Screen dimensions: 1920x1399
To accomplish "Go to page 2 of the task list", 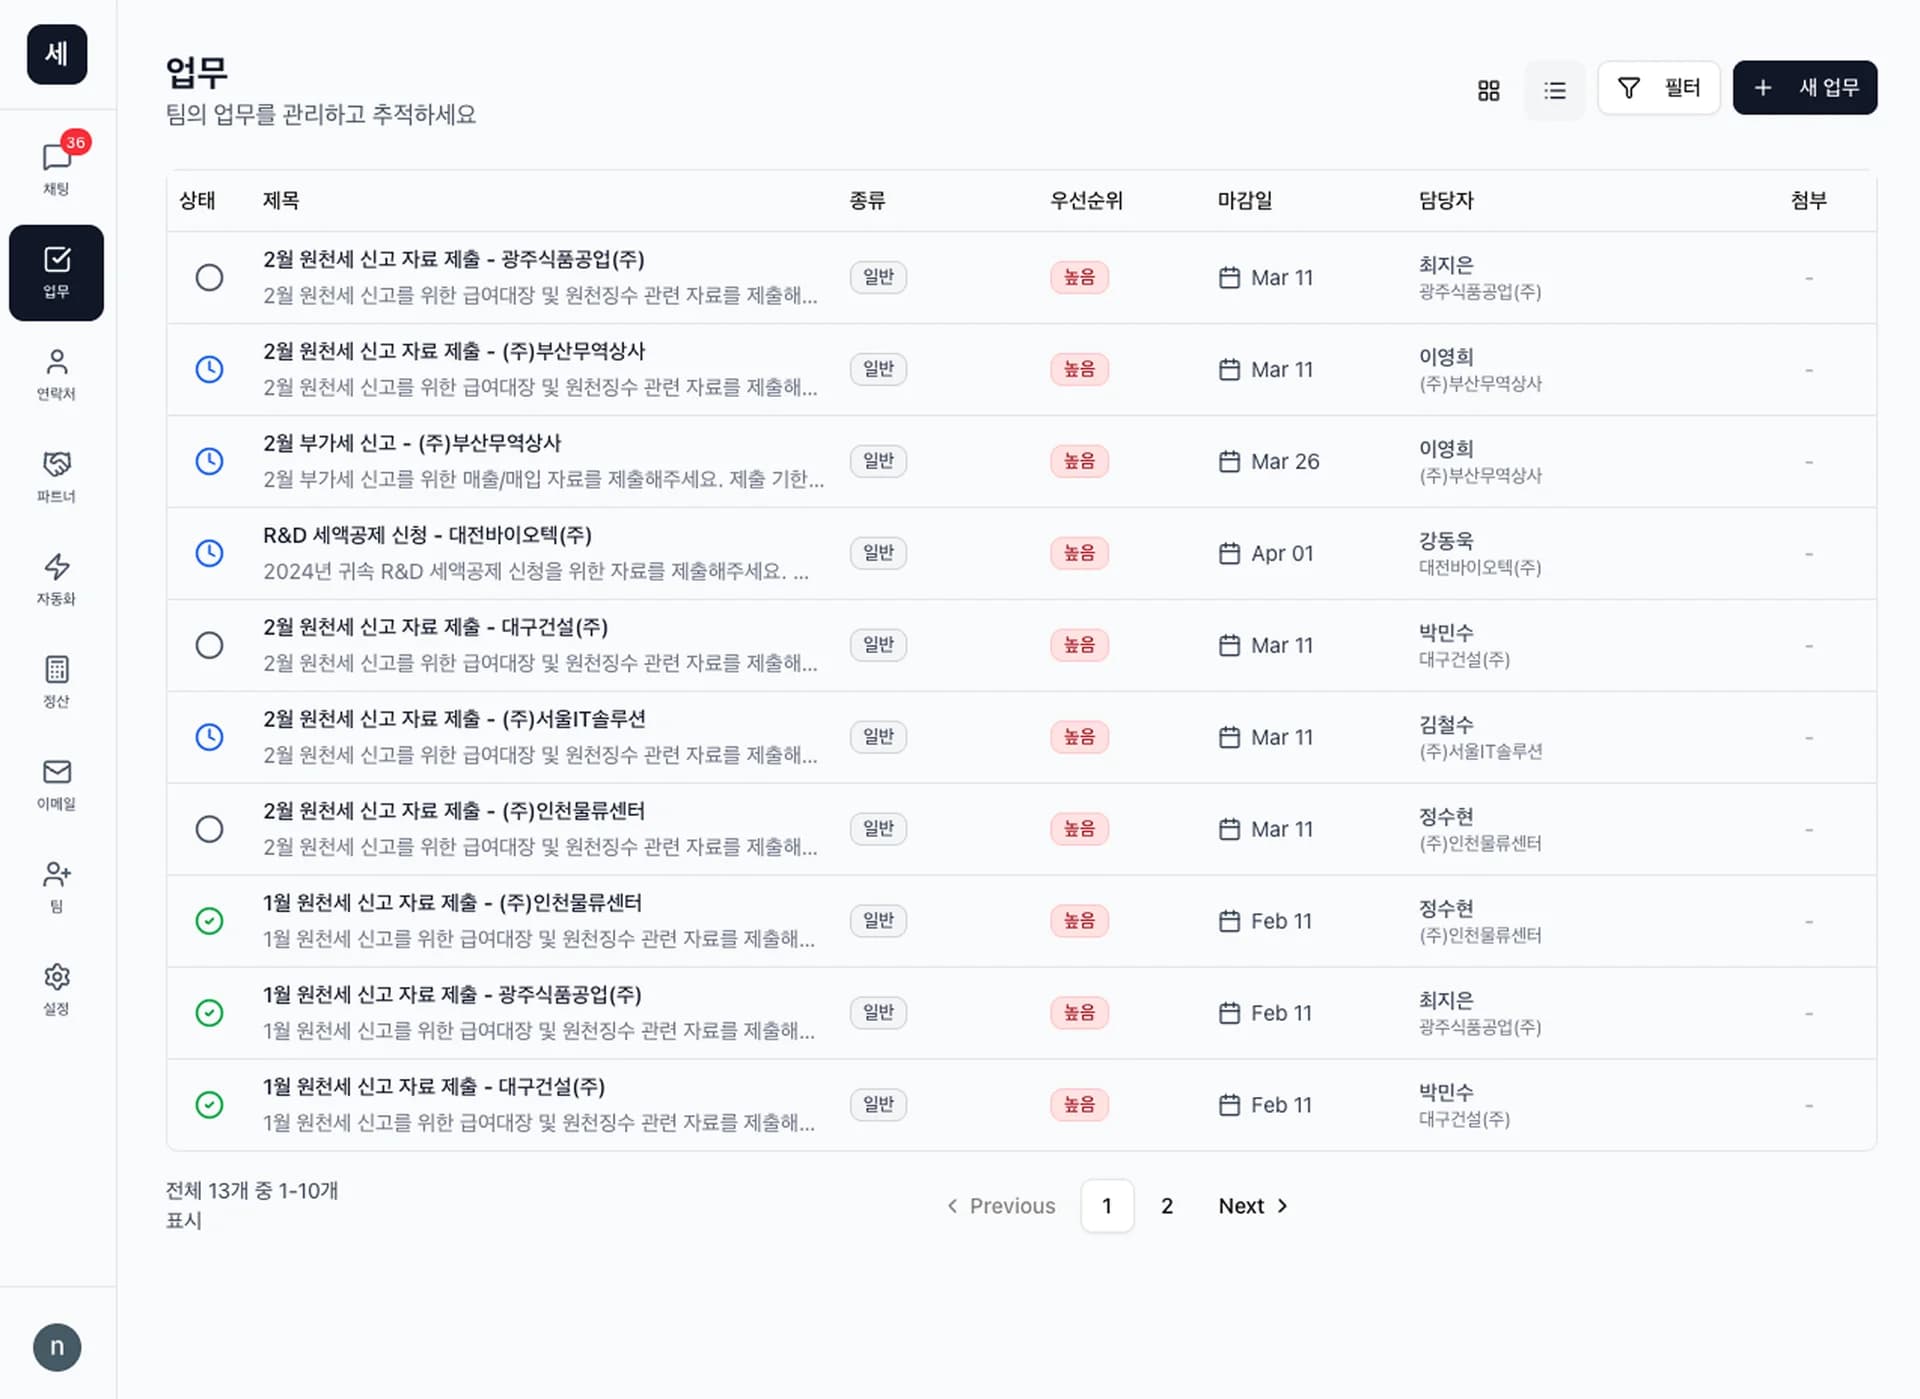I will pyautogui.click(x=1166, y=1206).
